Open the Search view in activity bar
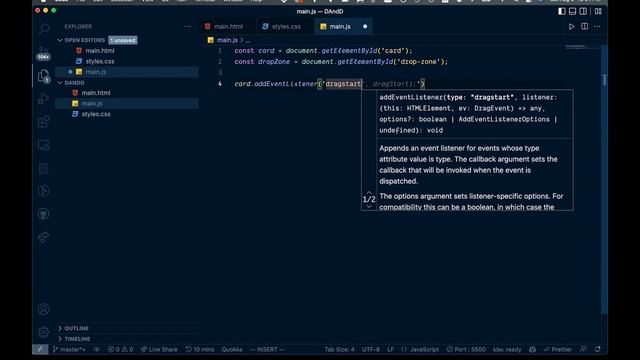This screenshot has width=640, height=360. click(44, 29)
